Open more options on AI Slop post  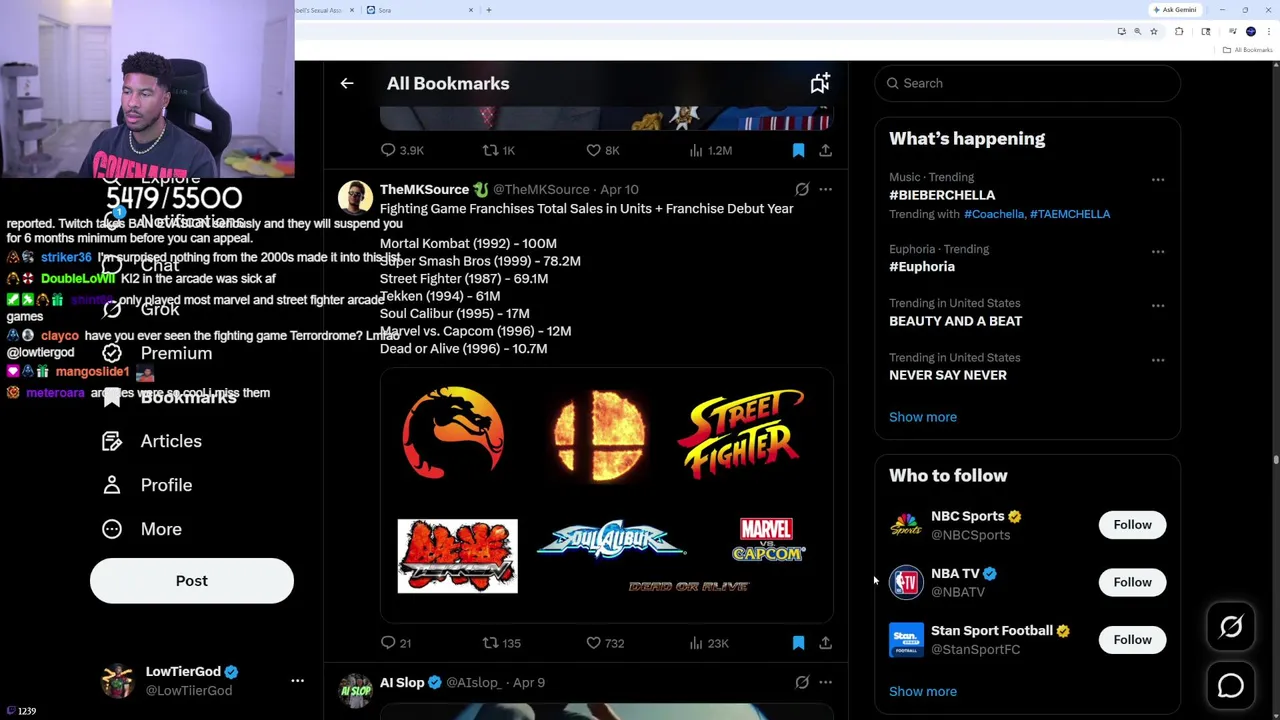825,682
